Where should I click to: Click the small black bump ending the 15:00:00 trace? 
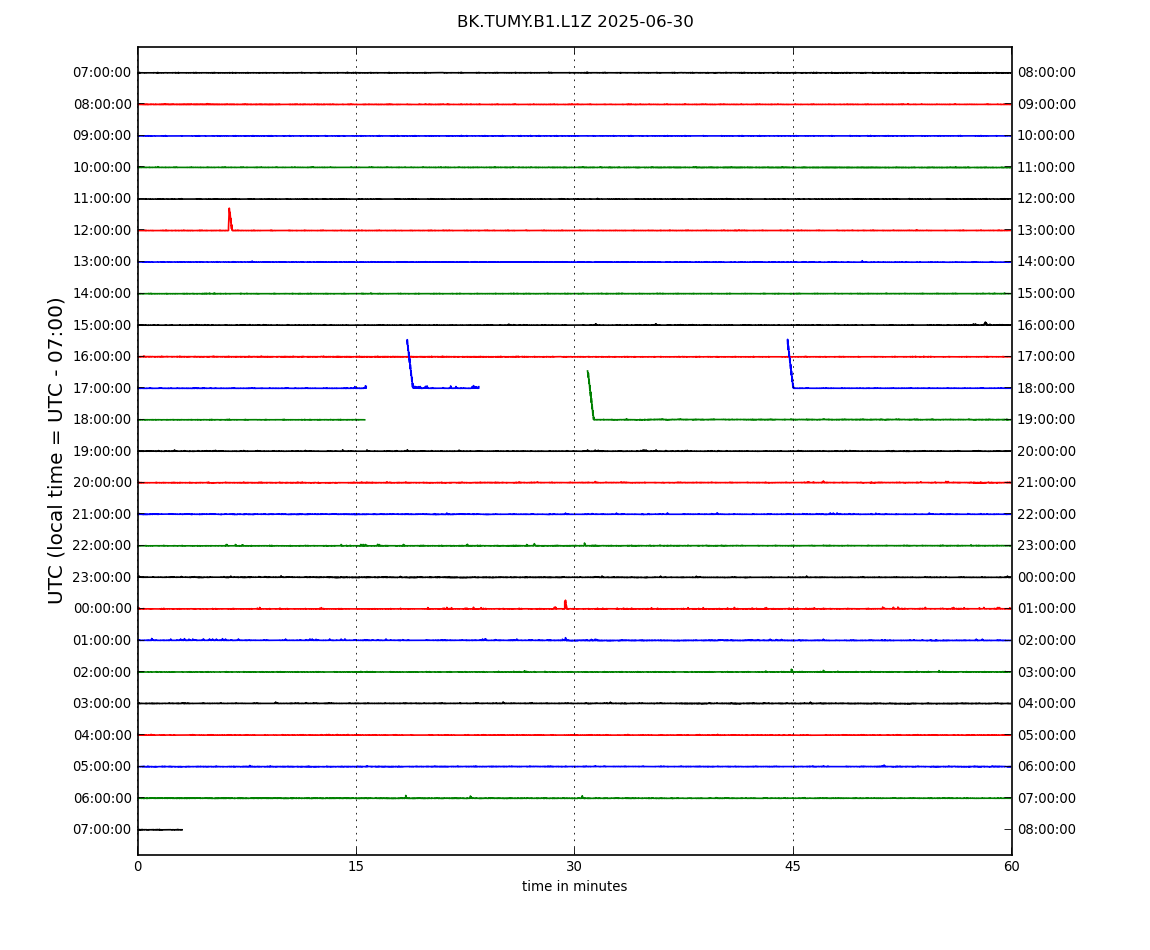[985, 323]
